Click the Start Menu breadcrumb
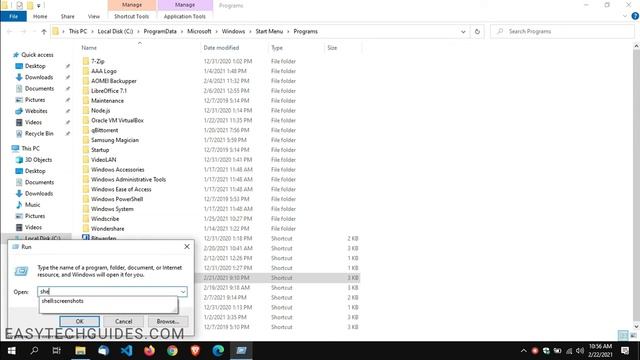Viewport: 640px width, 360px height. [269, 31]
